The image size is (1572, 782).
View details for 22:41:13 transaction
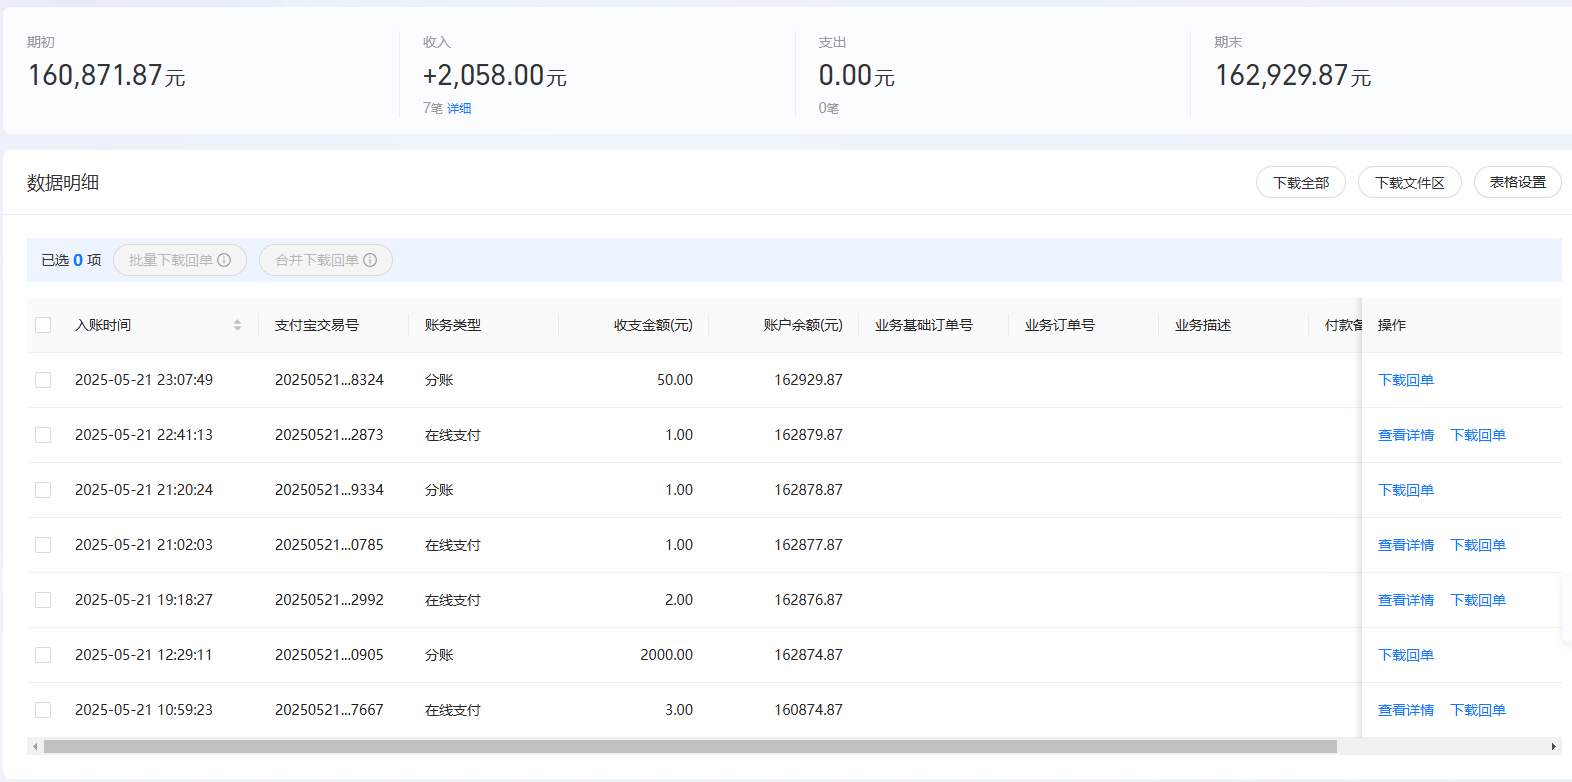(x=1405, y=435)
